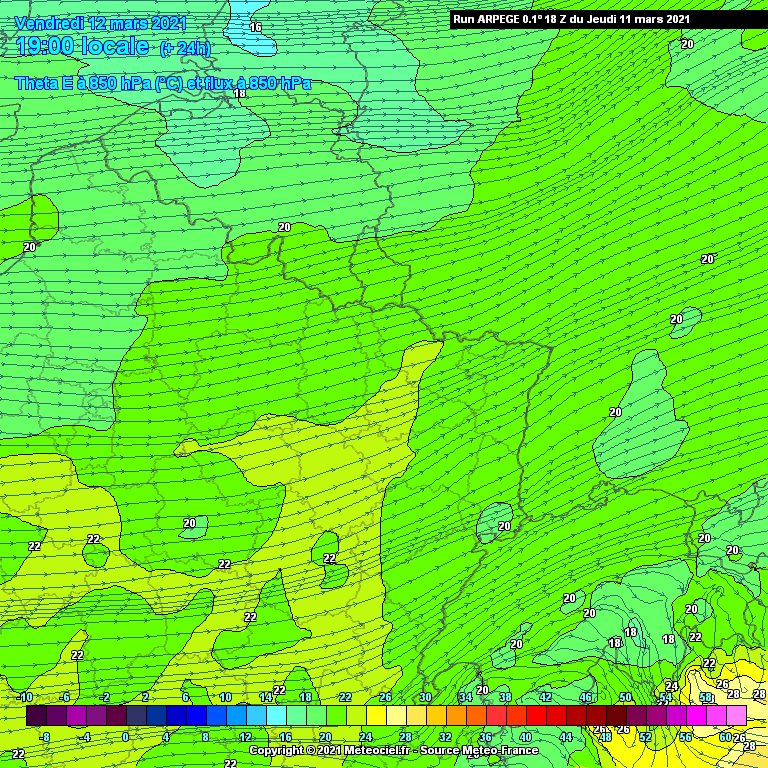Click the 20 label at the top right corner
Image resolution: width=768 pixels, height=768 pixels.
pyautogui.click(x=687, y=44)
